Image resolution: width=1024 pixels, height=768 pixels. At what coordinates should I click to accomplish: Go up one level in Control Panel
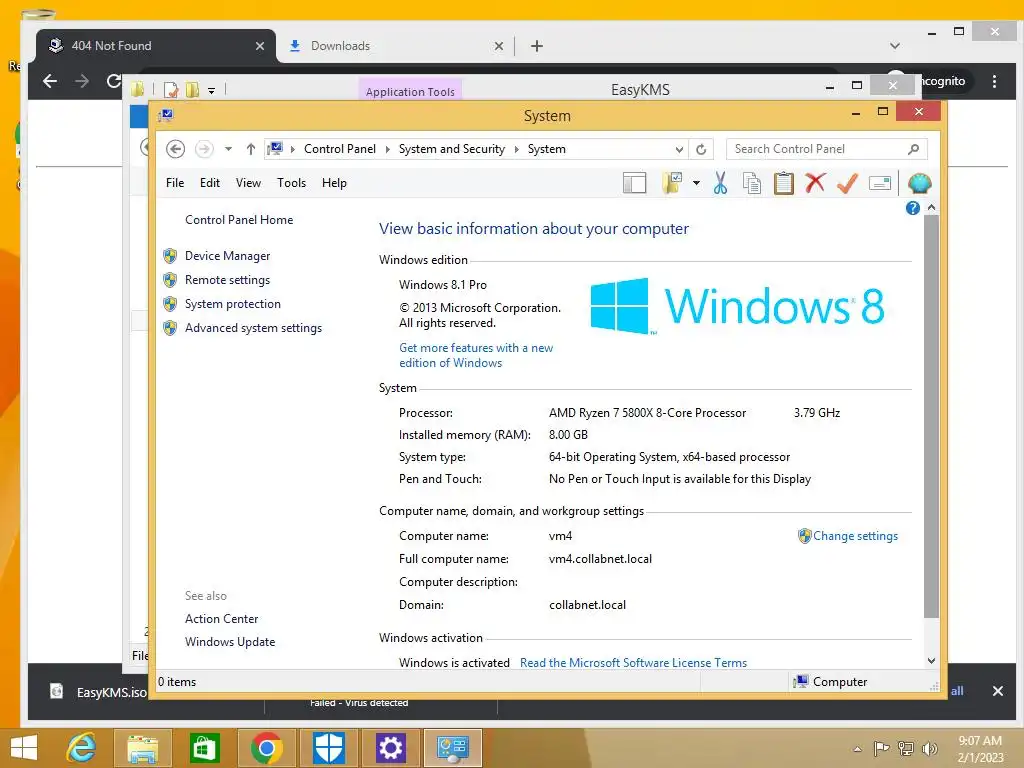(251, 149)
